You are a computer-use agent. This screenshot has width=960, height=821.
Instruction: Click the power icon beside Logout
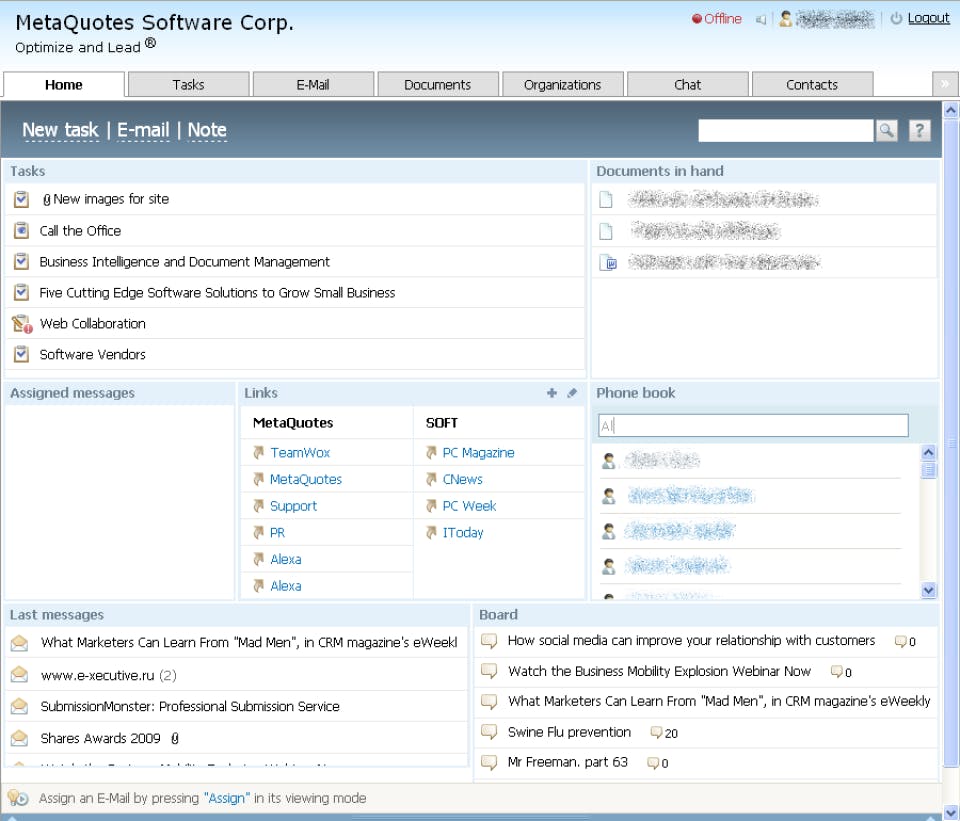tap(896, 18)
